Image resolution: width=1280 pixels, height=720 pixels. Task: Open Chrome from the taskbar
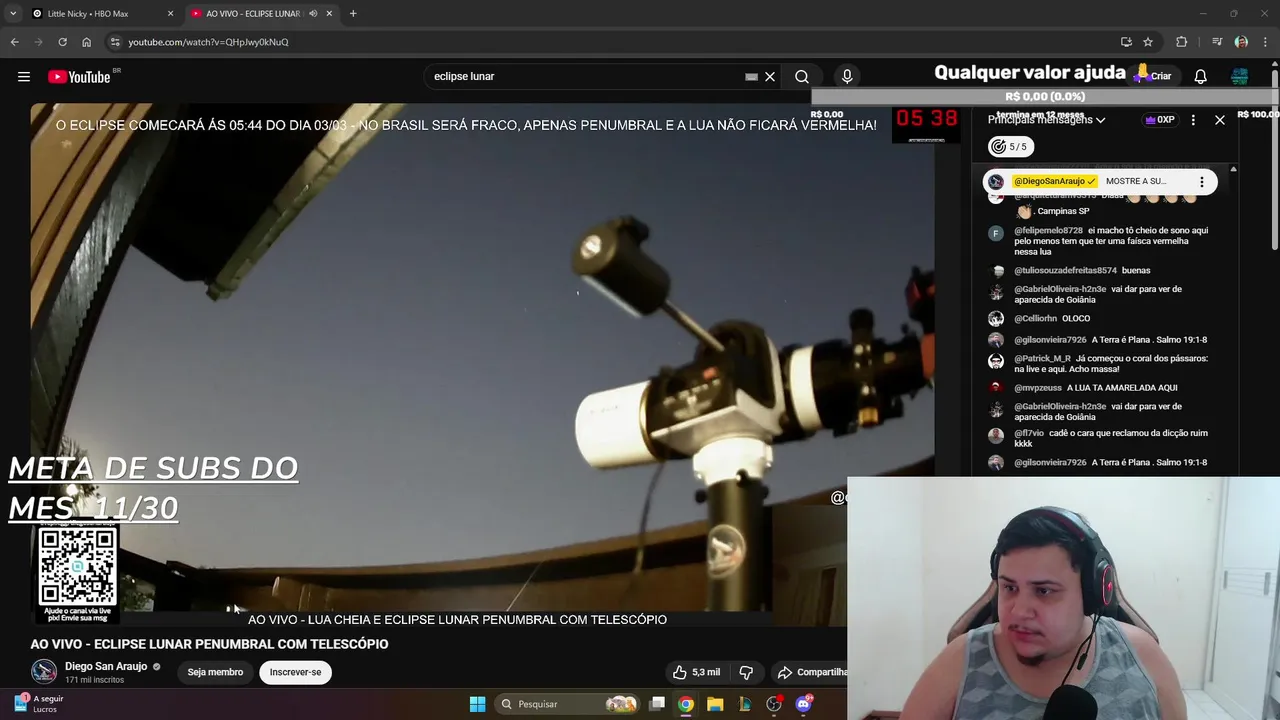[686, 704]
